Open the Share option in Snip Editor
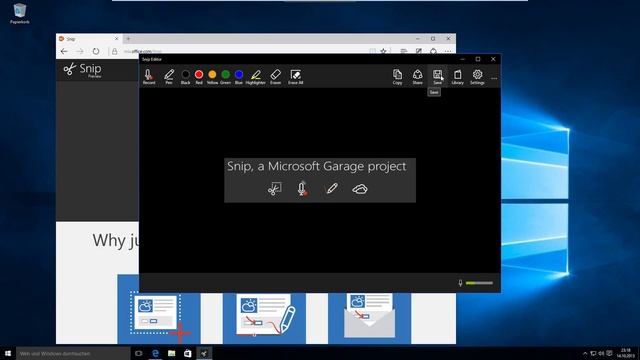 coord(417,76)
